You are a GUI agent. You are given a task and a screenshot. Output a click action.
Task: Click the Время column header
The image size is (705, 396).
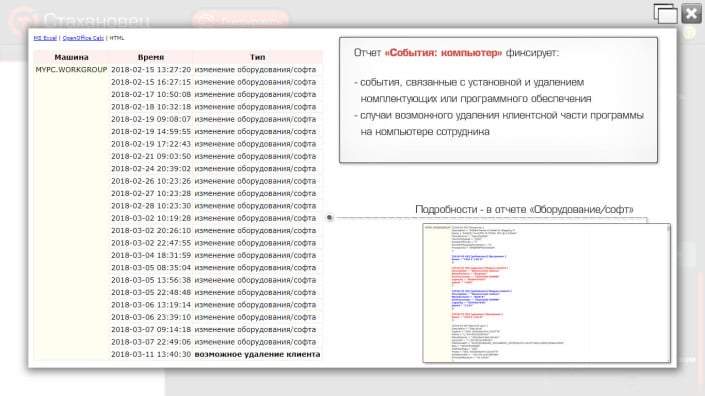click(151, 57)
